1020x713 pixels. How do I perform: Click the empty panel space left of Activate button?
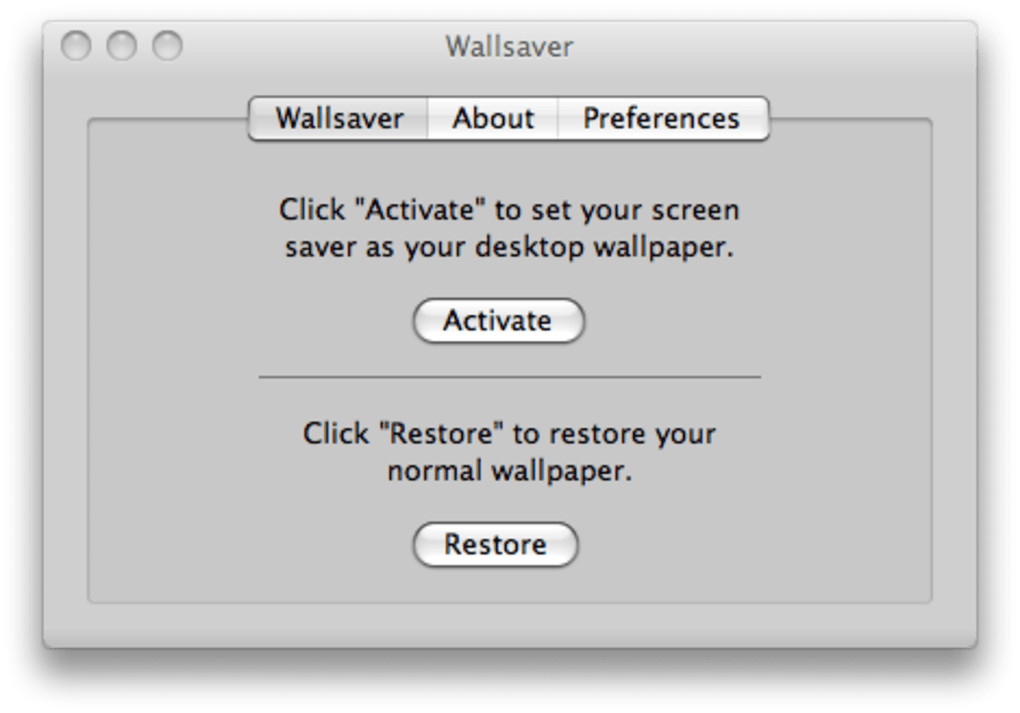(x=250, y=321)
